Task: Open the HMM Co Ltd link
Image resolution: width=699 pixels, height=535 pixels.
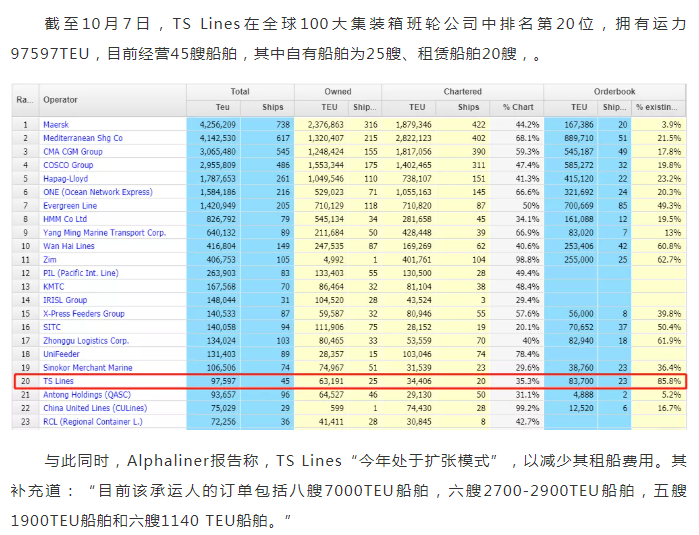Action: (65, 219)
